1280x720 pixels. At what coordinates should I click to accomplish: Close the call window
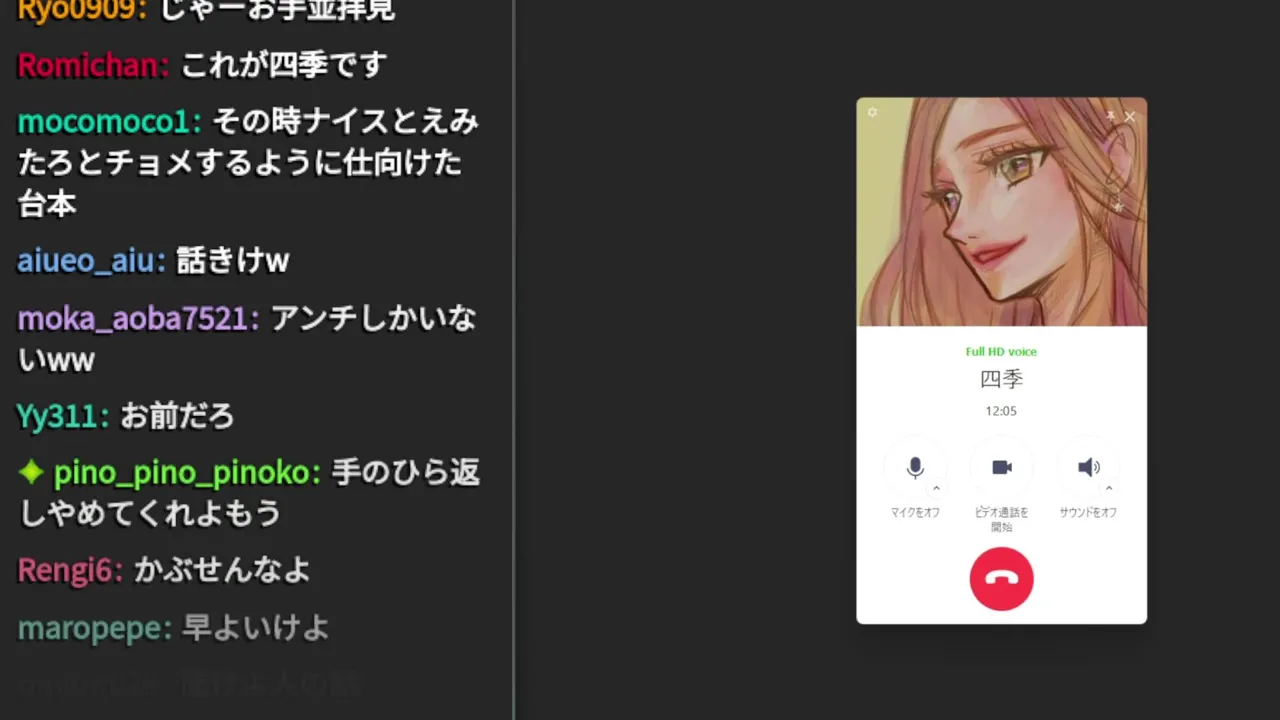pos(1130,116)
